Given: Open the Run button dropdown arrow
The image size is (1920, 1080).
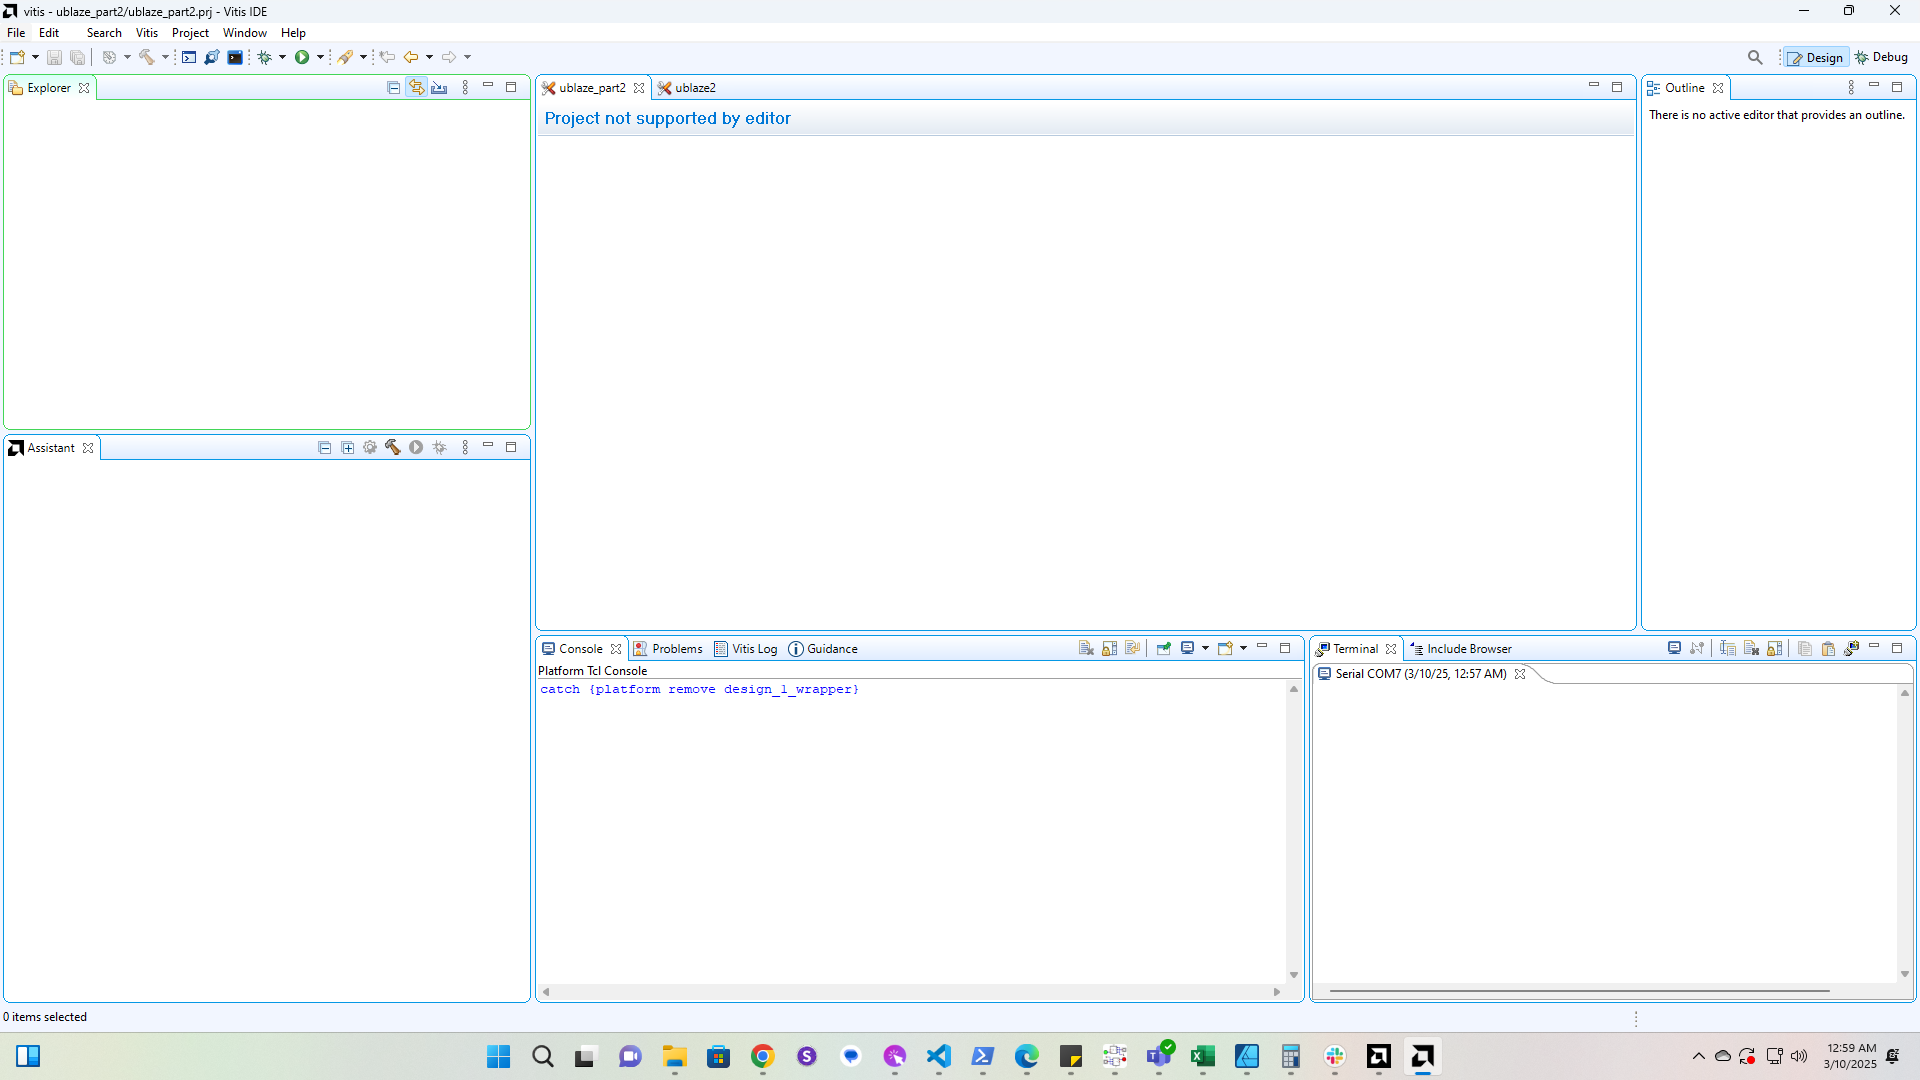Looking at the screenshot, I should [320, 57].
